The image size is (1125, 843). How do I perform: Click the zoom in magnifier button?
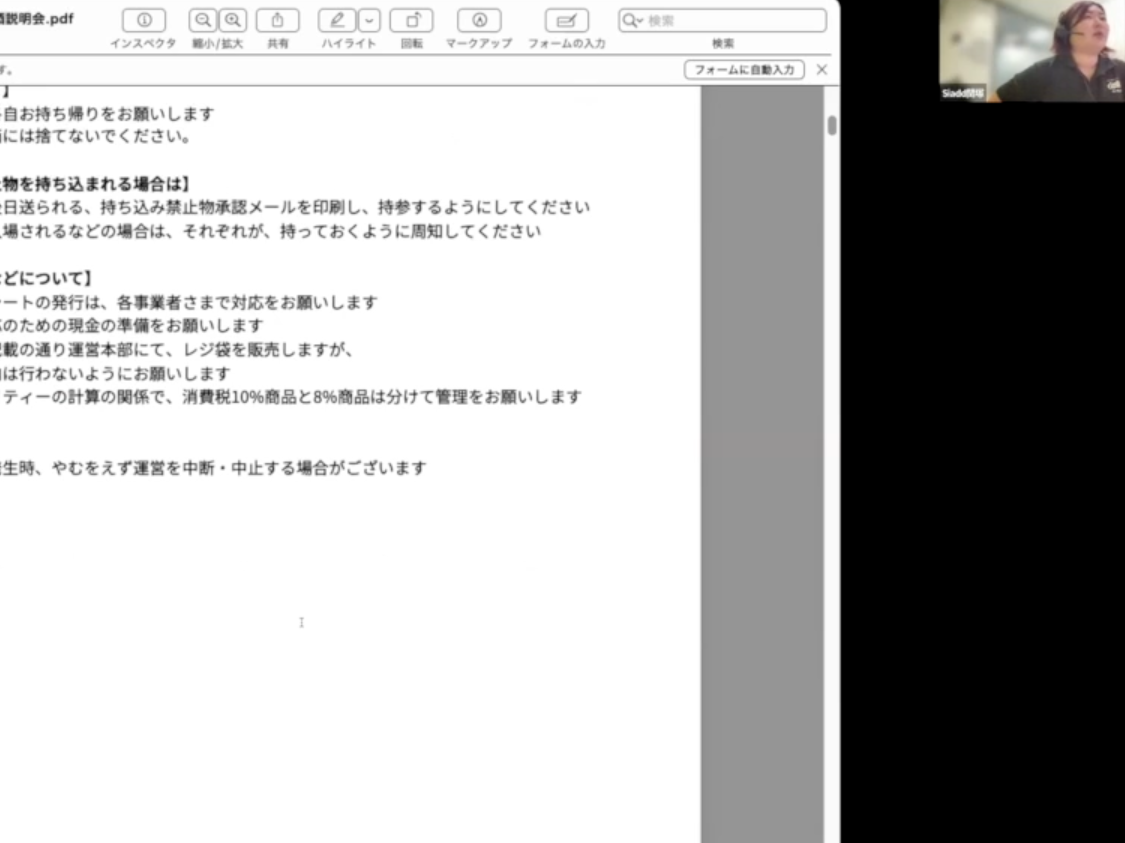coord(233,21)
